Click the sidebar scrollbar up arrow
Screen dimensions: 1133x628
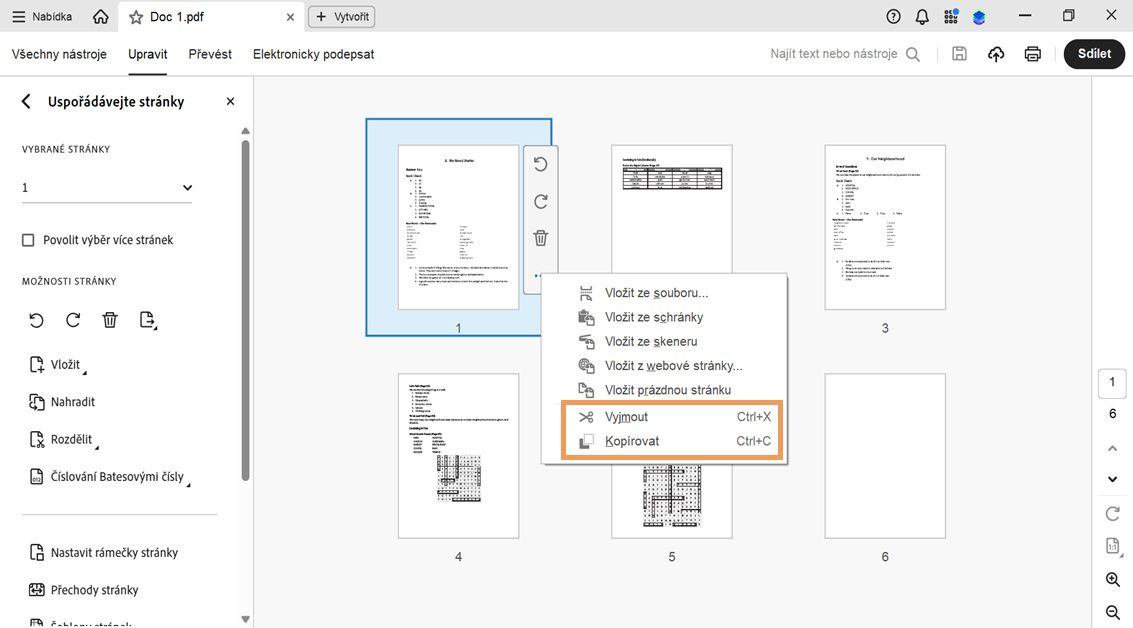point(246,131)
